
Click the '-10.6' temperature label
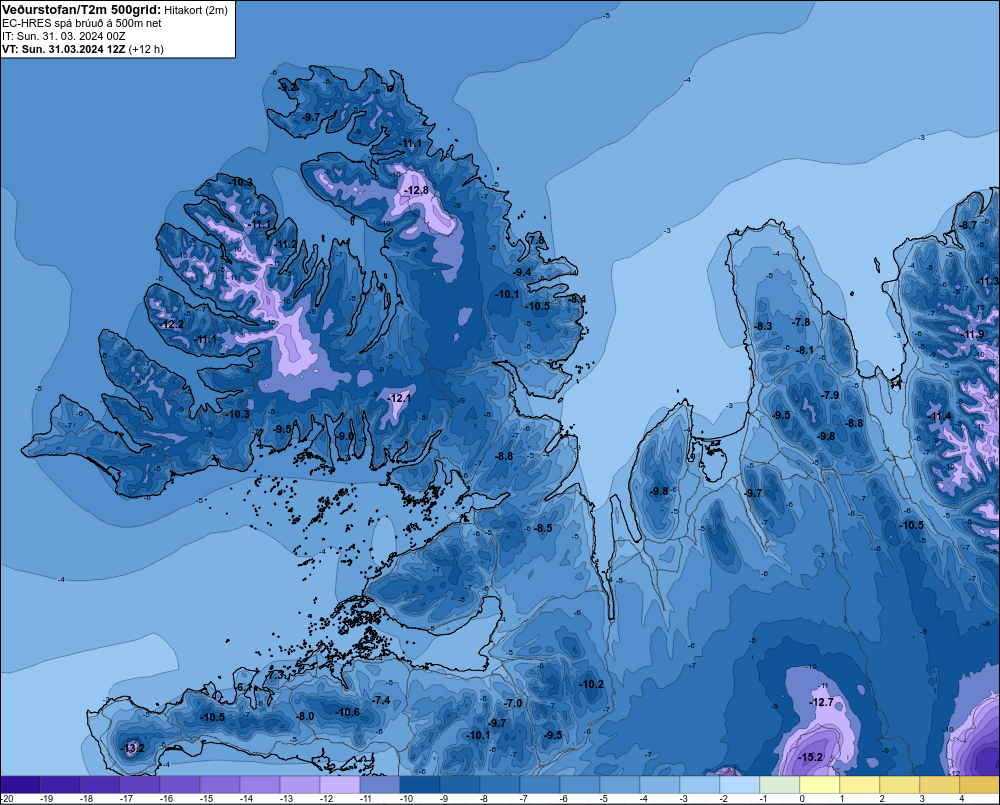point(348,712)
